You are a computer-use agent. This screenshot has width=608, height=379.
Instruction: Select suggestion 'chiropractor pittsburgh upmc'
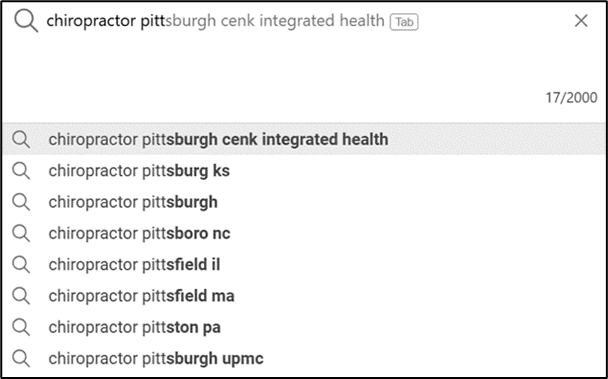click(x=304, y=358)
